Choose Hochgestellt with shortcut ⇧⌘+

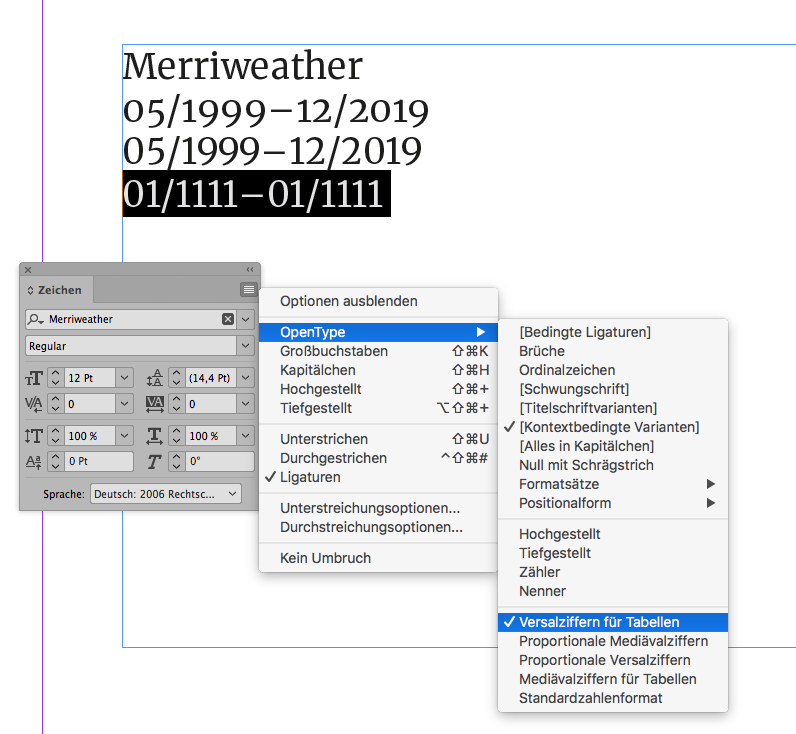point(378,389)
